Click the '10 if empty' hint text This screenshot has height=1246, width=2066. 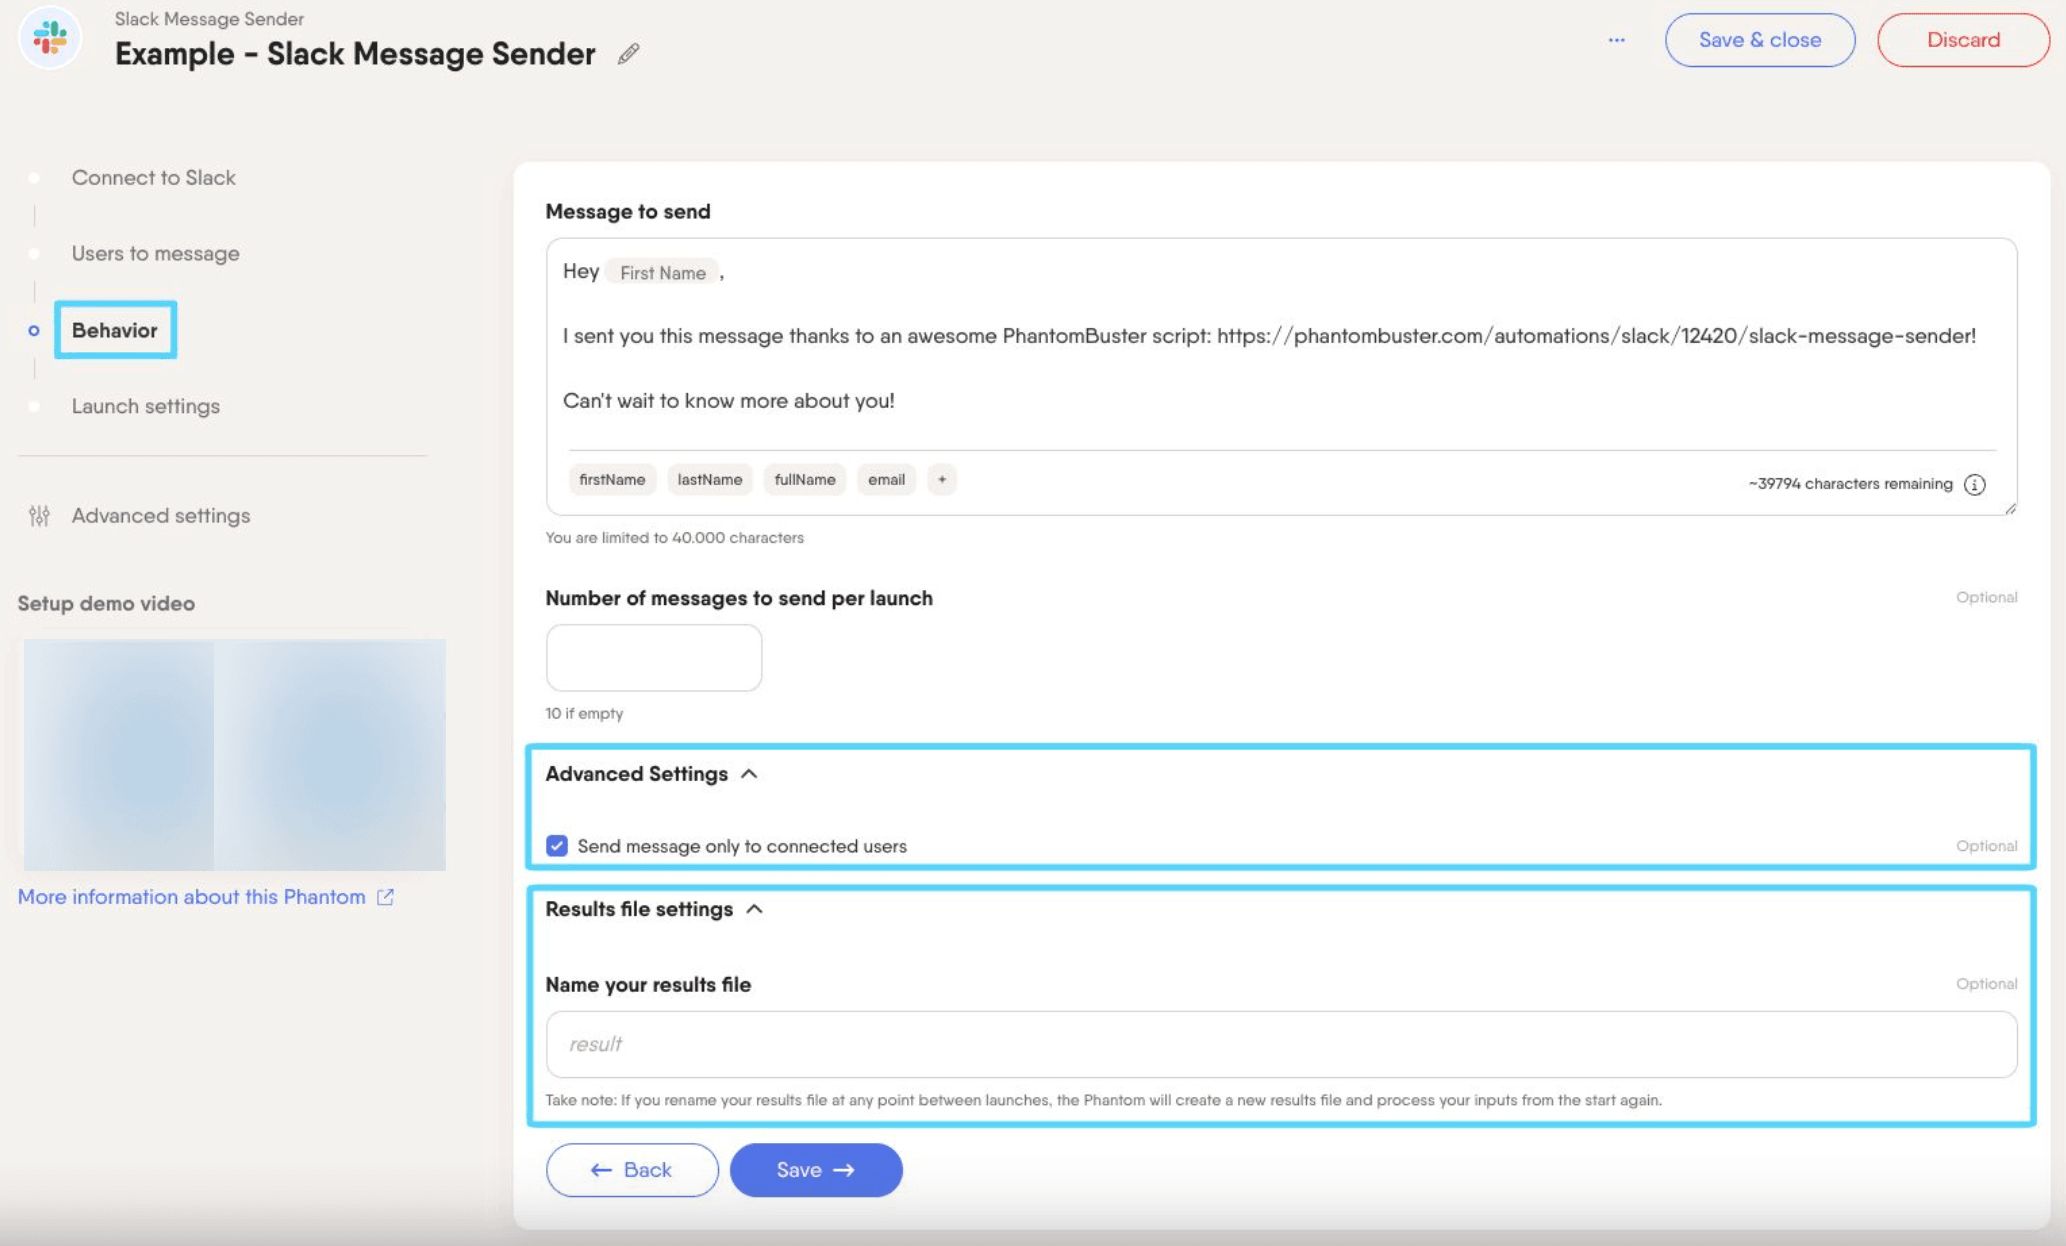(x=584, y=714)
